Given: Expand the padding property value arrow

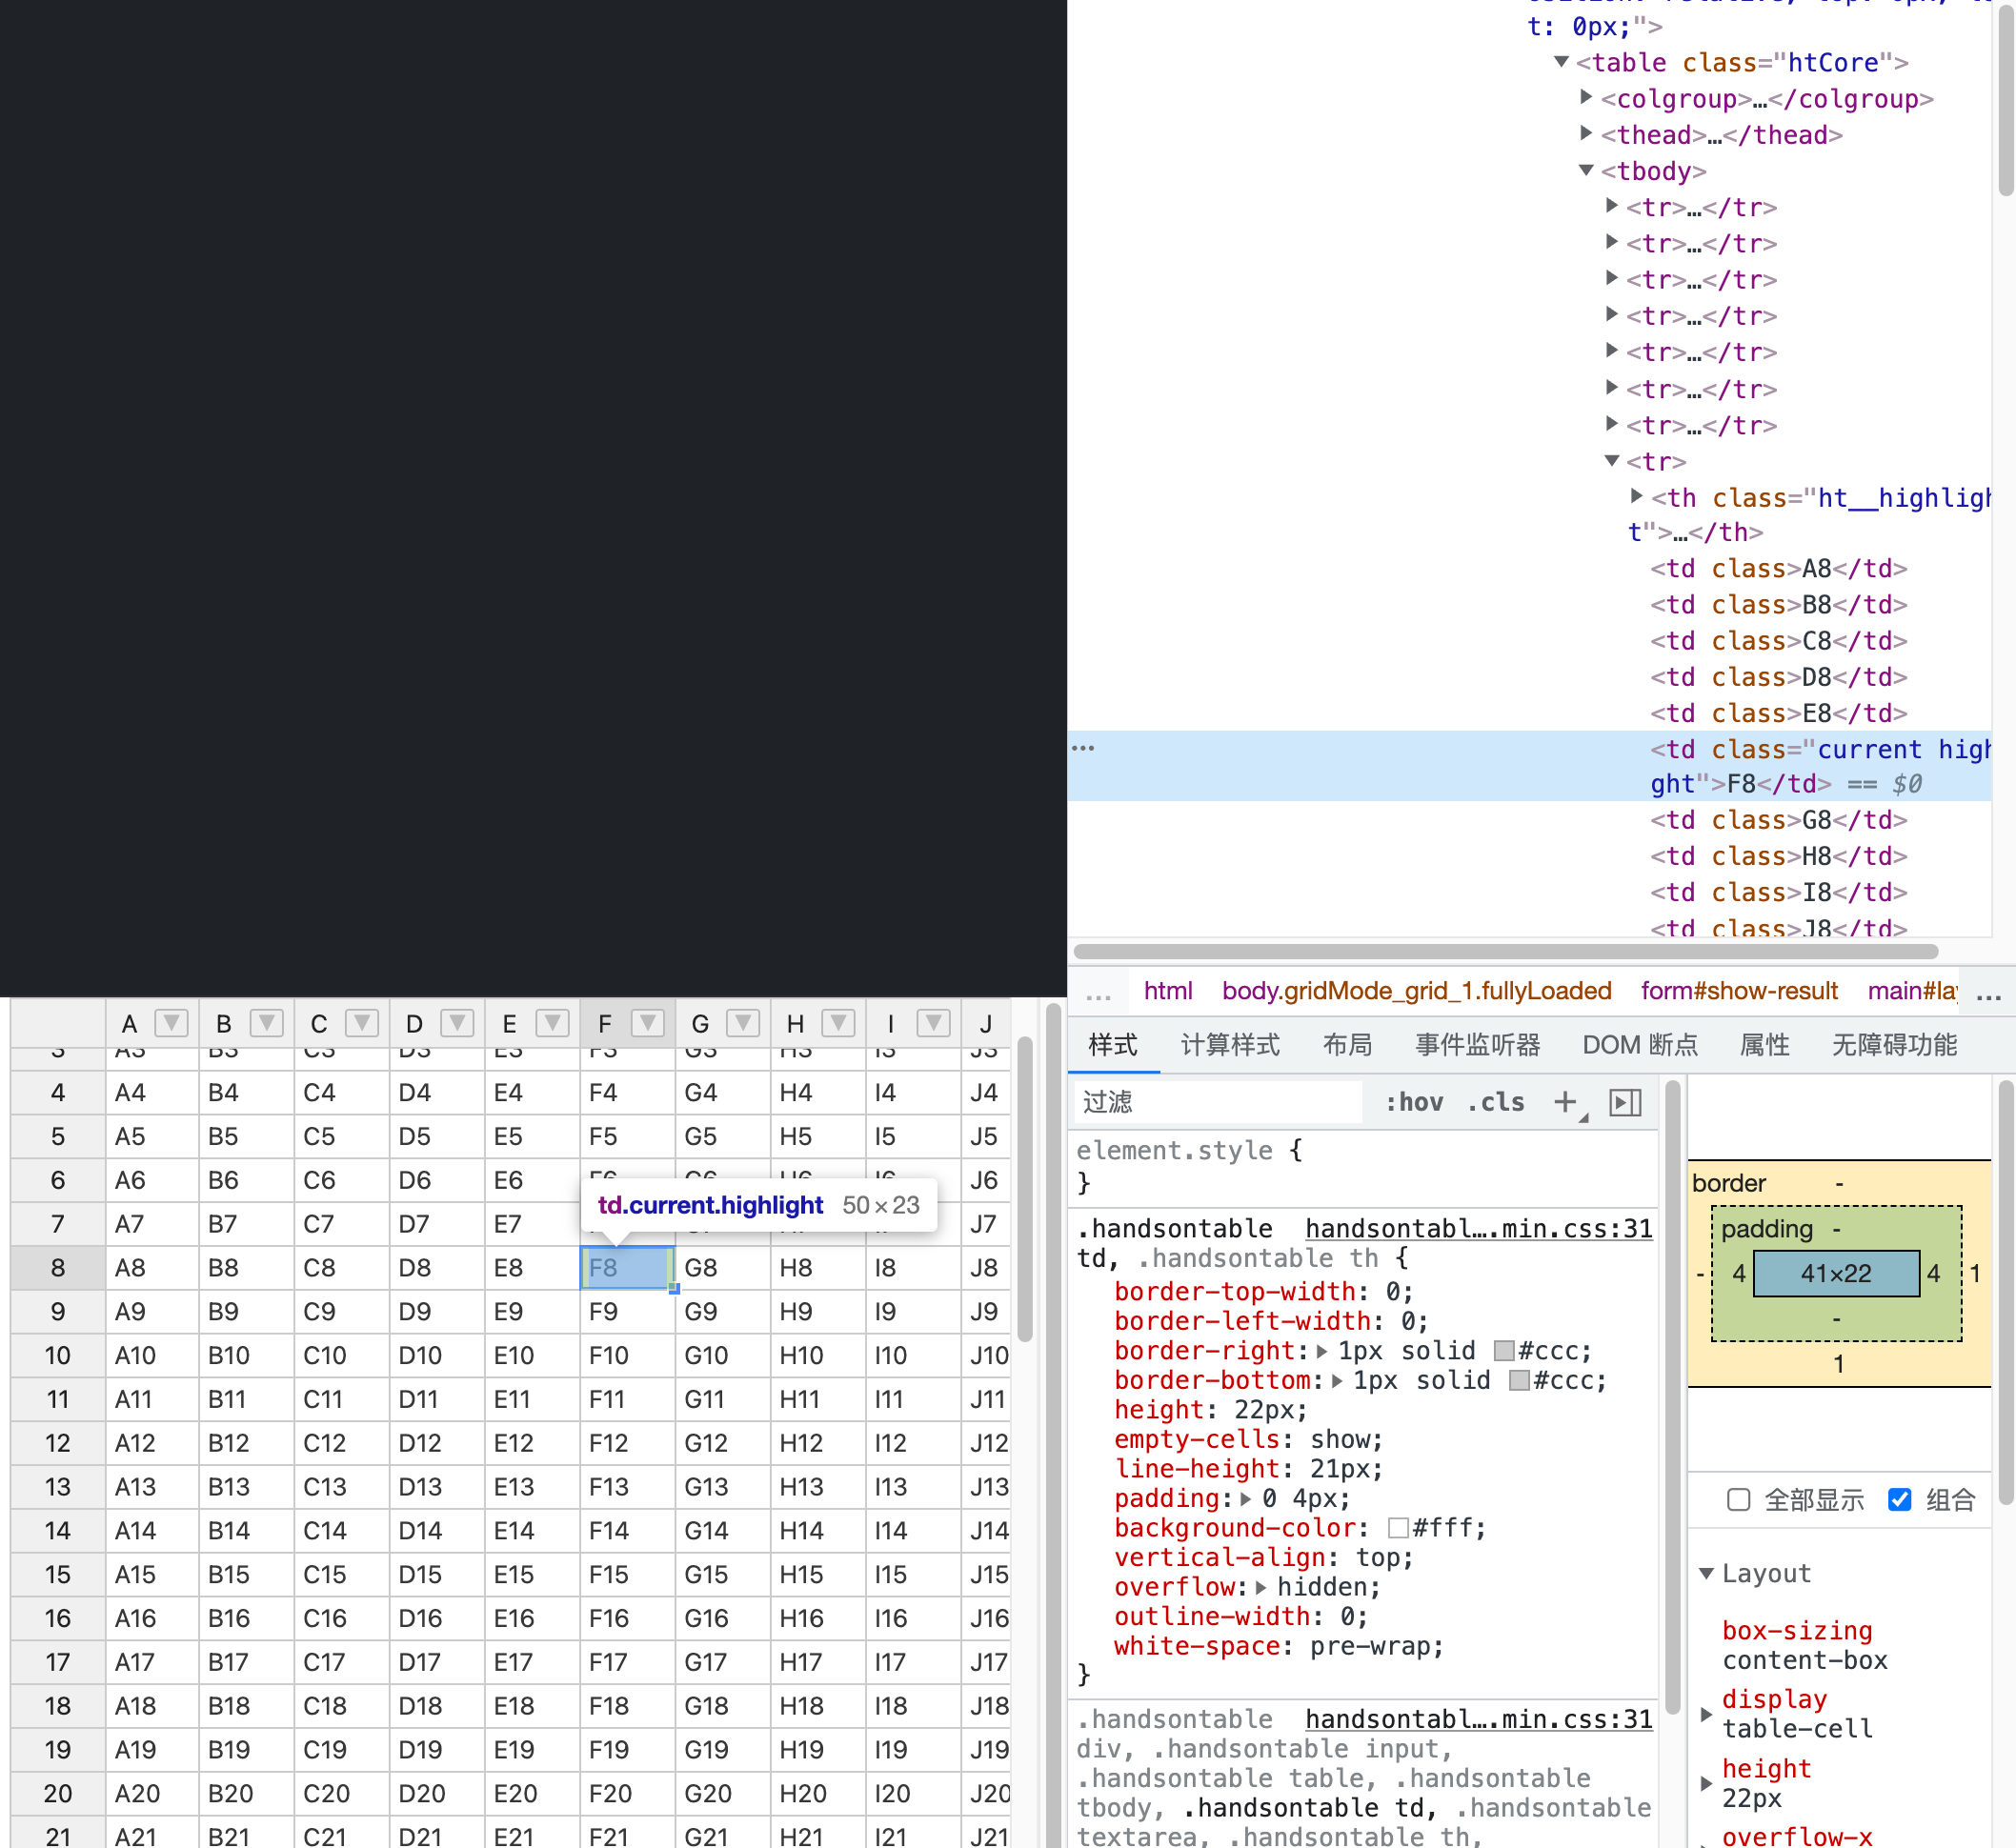Looking at the screenshot, I should point(1244,1498).
